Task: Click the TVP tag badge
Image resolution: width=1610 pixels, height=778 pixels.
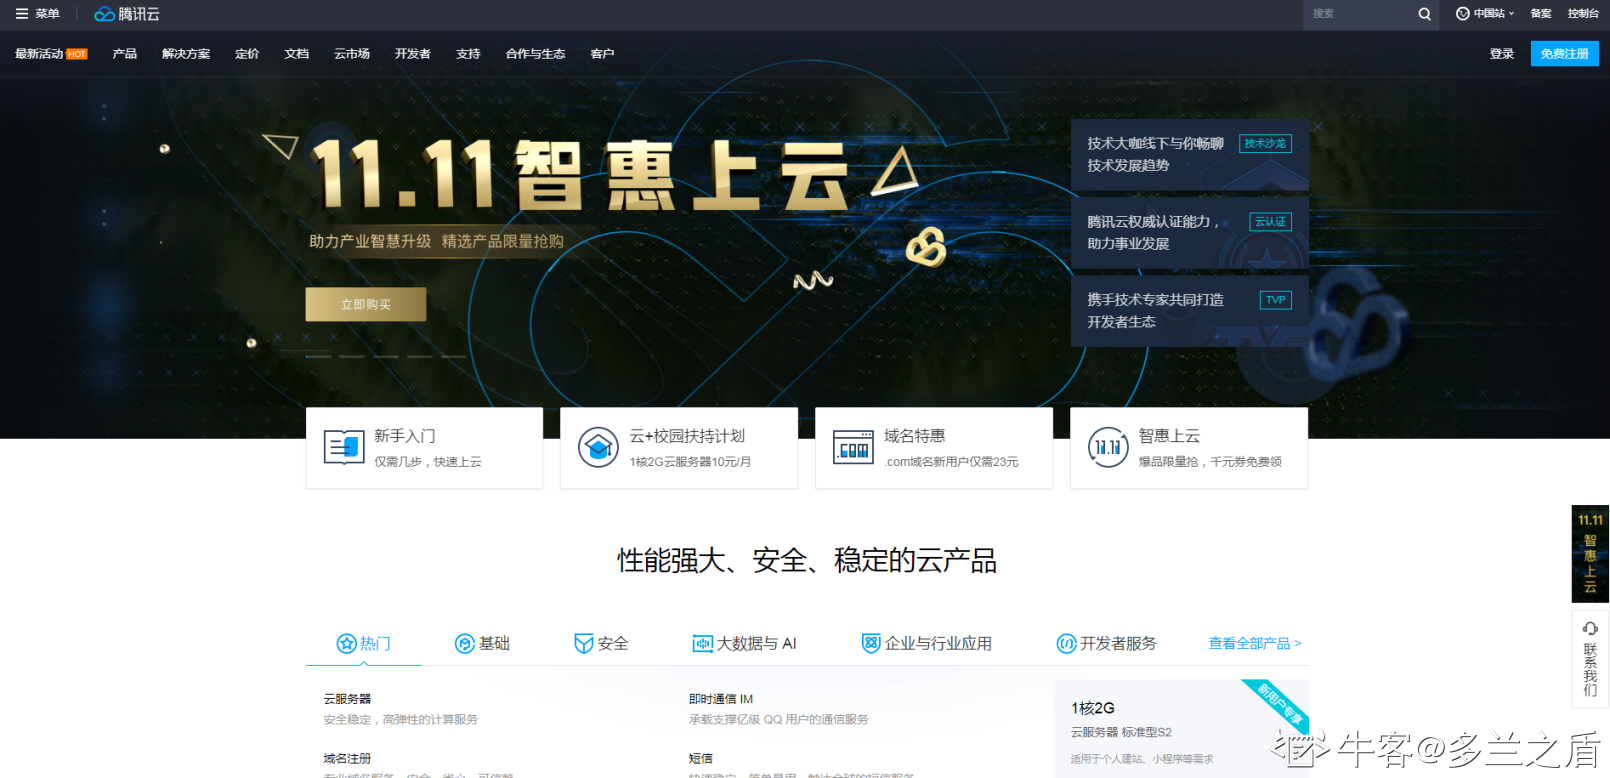Action: tap(1275, 299)
